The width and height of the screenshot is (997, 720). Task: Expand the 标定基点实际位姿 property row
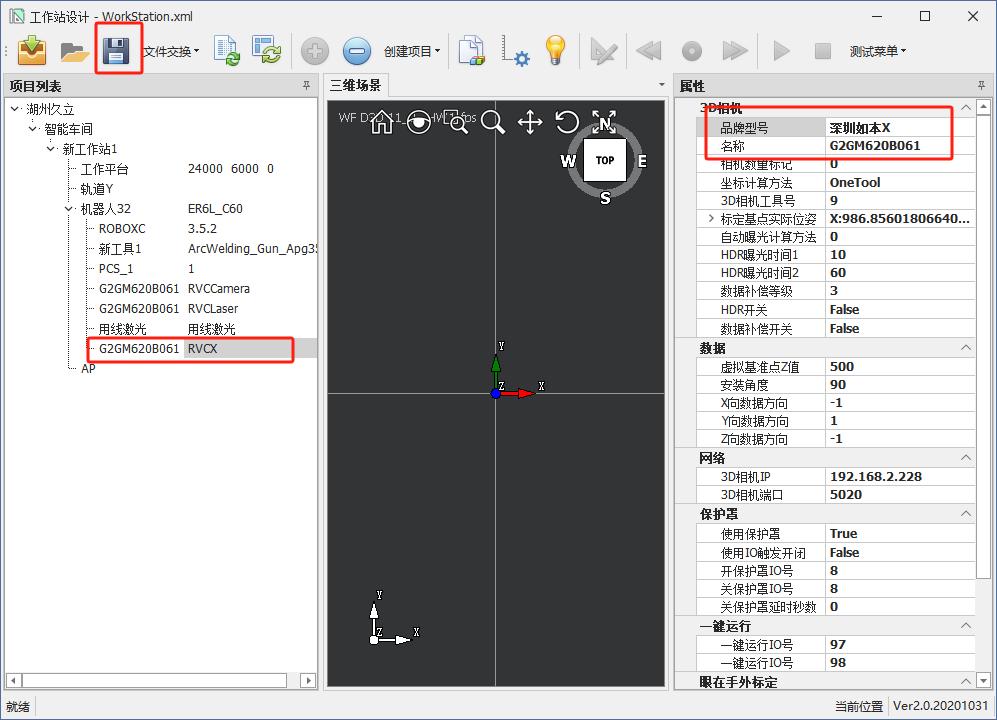[711, 219]
